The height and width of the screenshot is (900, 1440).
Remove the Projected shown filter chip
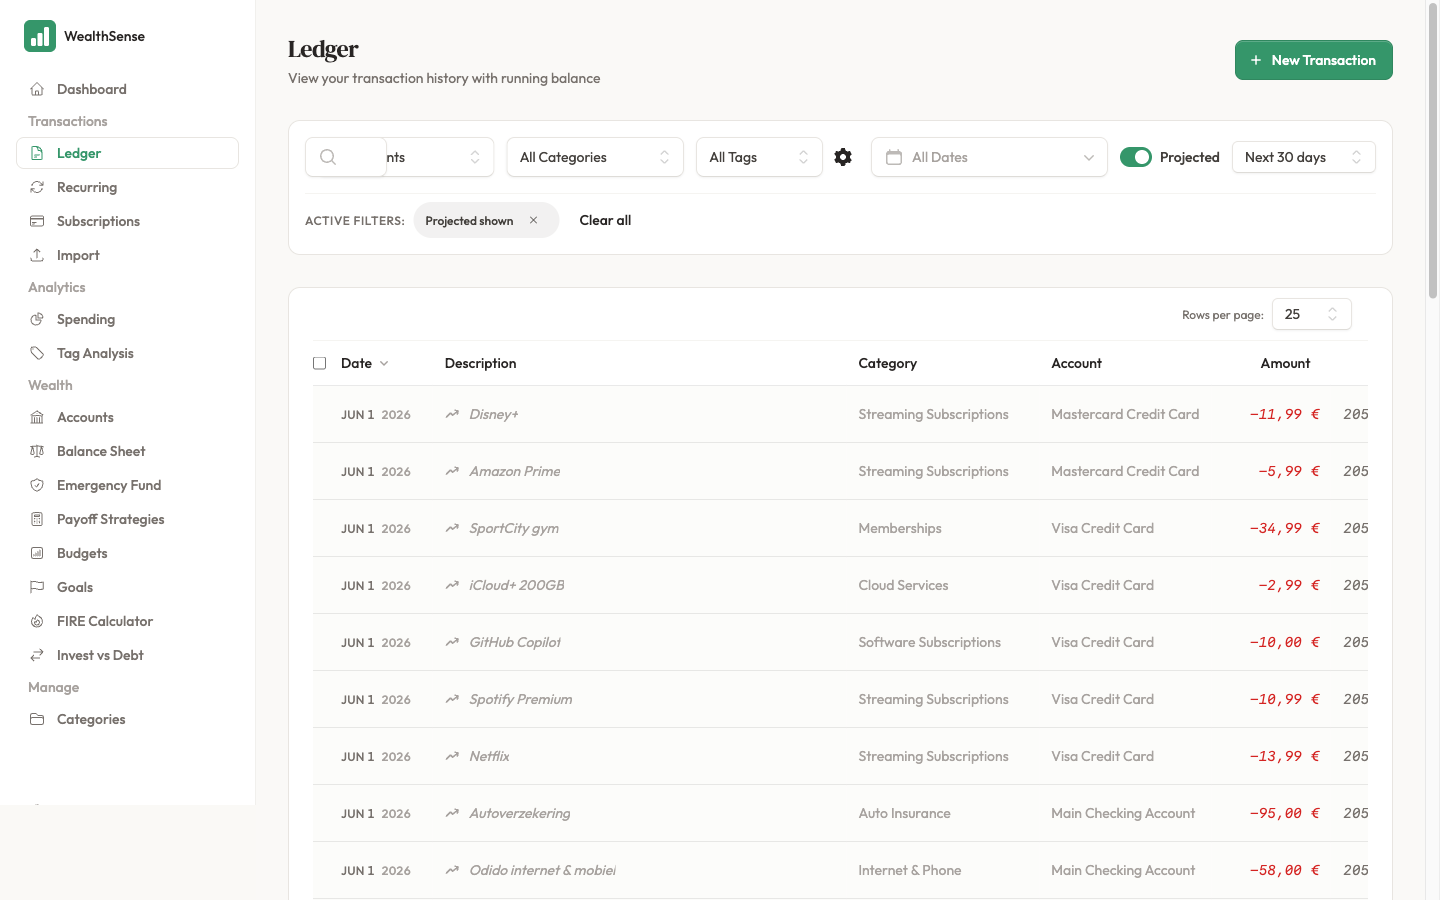(533, 220)
